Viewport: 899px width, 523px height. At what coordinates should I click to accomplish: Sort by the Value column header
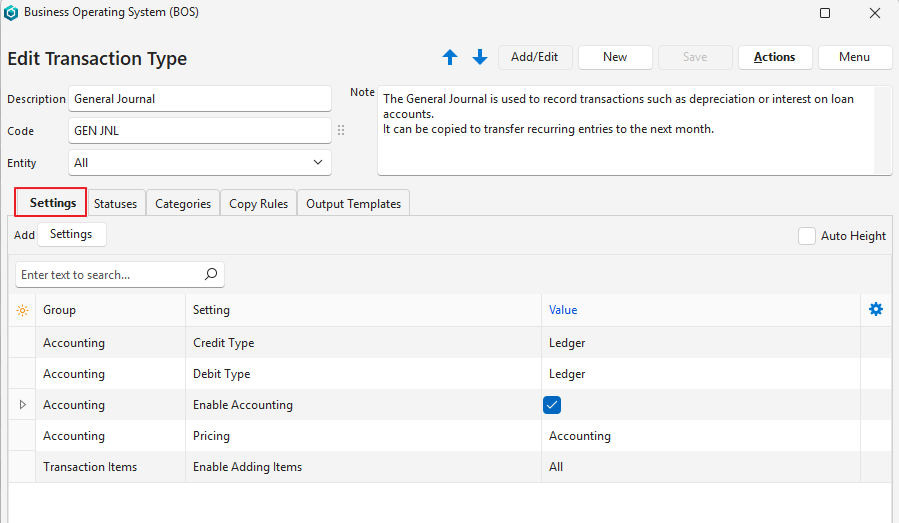[x=563, y=310]
